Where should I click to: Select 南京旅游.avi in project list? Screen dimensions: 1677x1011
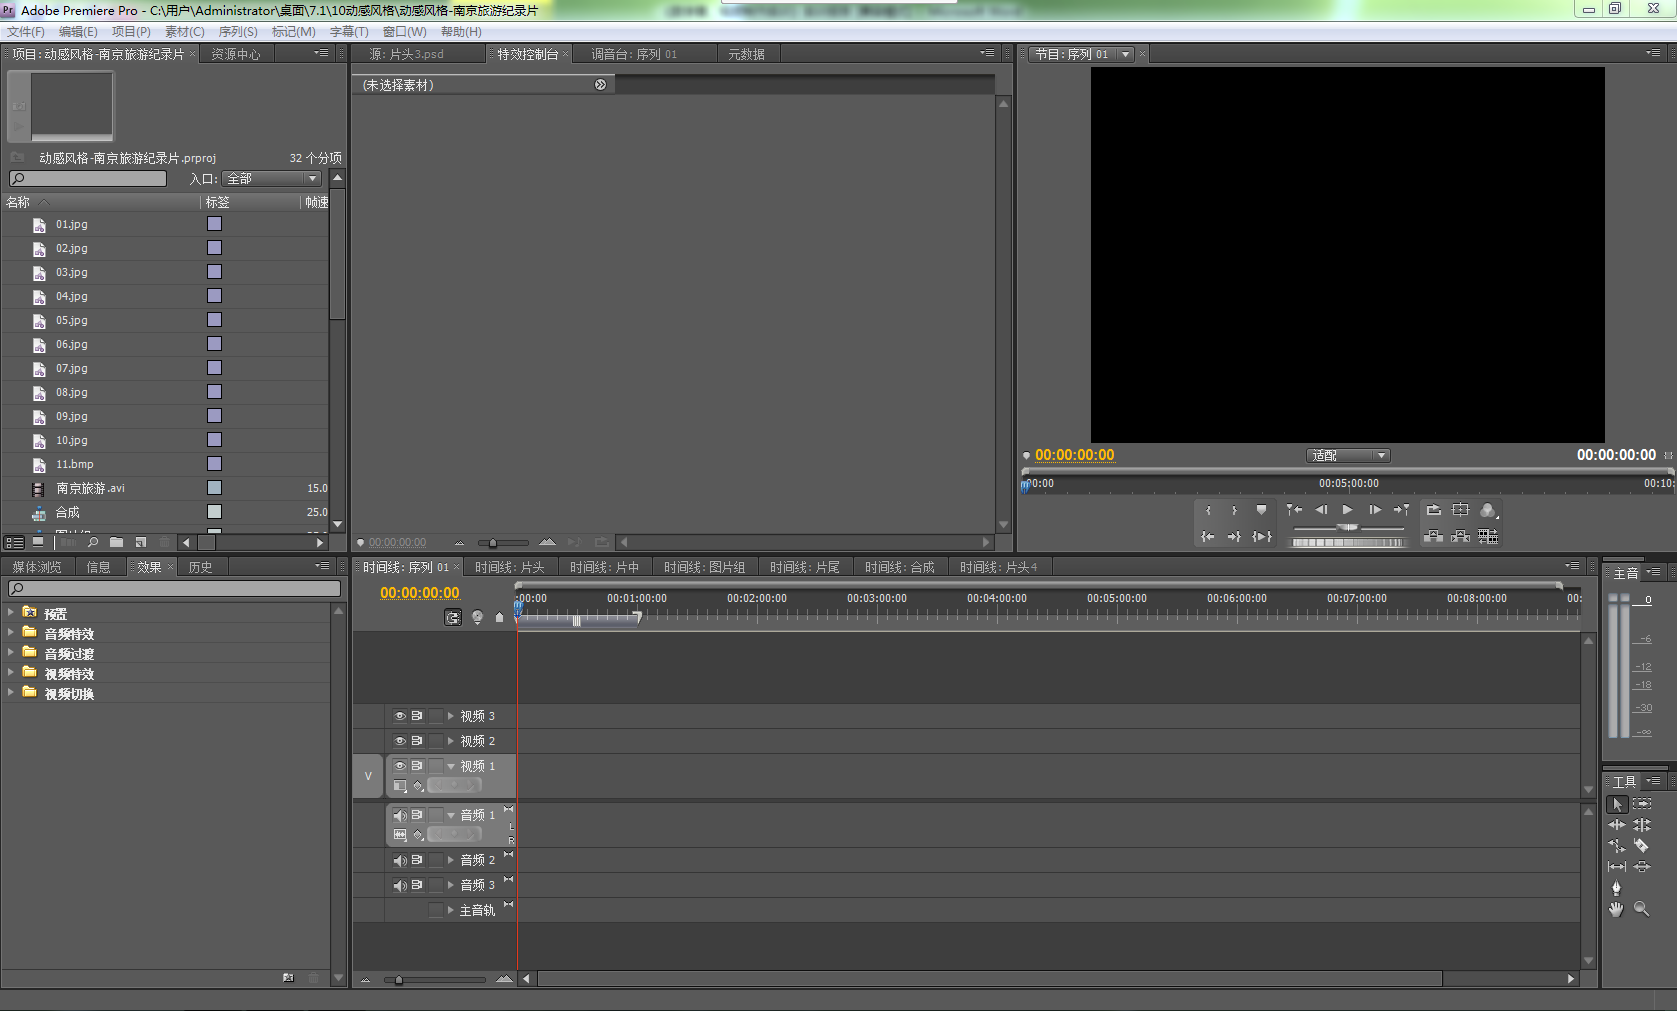pos(90,489)
